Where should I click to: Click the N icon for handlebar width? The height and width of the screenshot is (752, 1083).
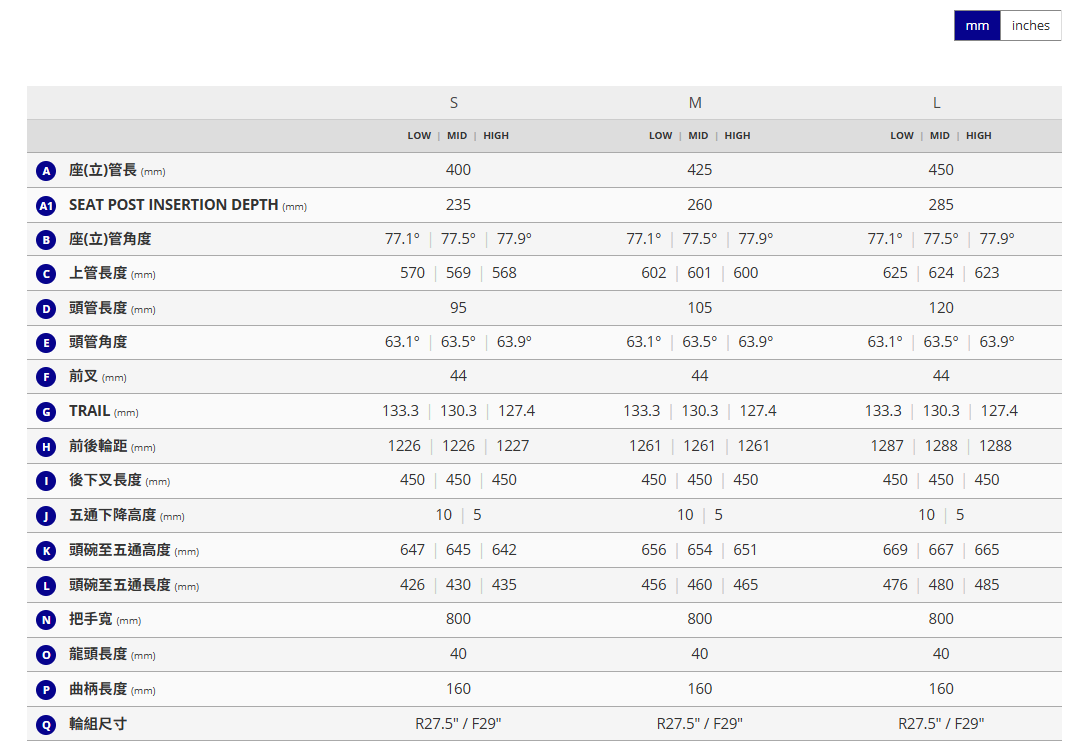pyautogui.click(x=45, y=620)
